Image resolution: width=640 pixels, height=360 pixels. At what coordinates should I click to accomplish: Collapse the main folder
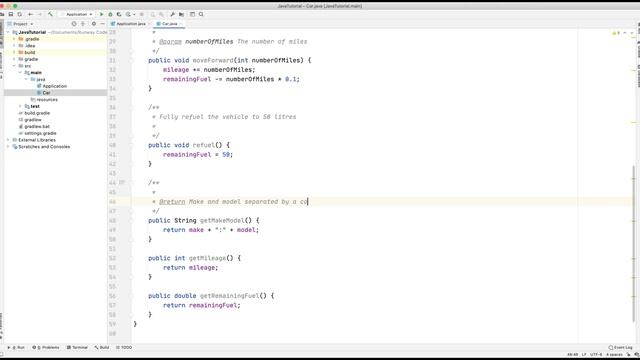tap(20, 73)
